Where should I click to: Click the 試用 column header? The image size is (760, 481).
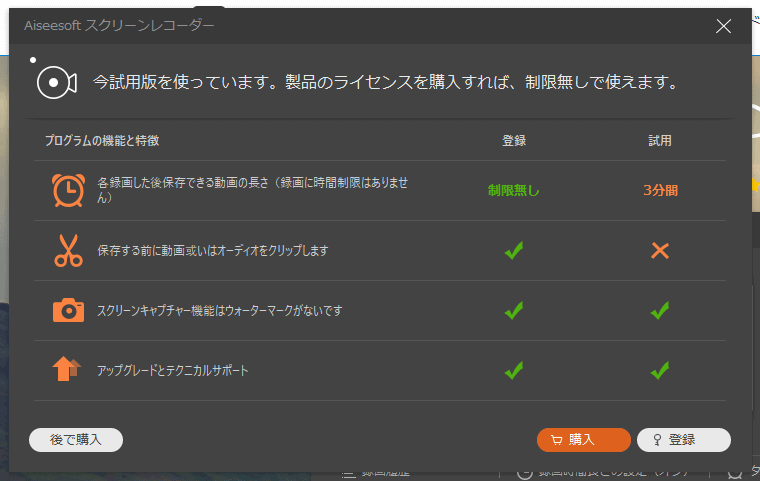coord(660,141)
